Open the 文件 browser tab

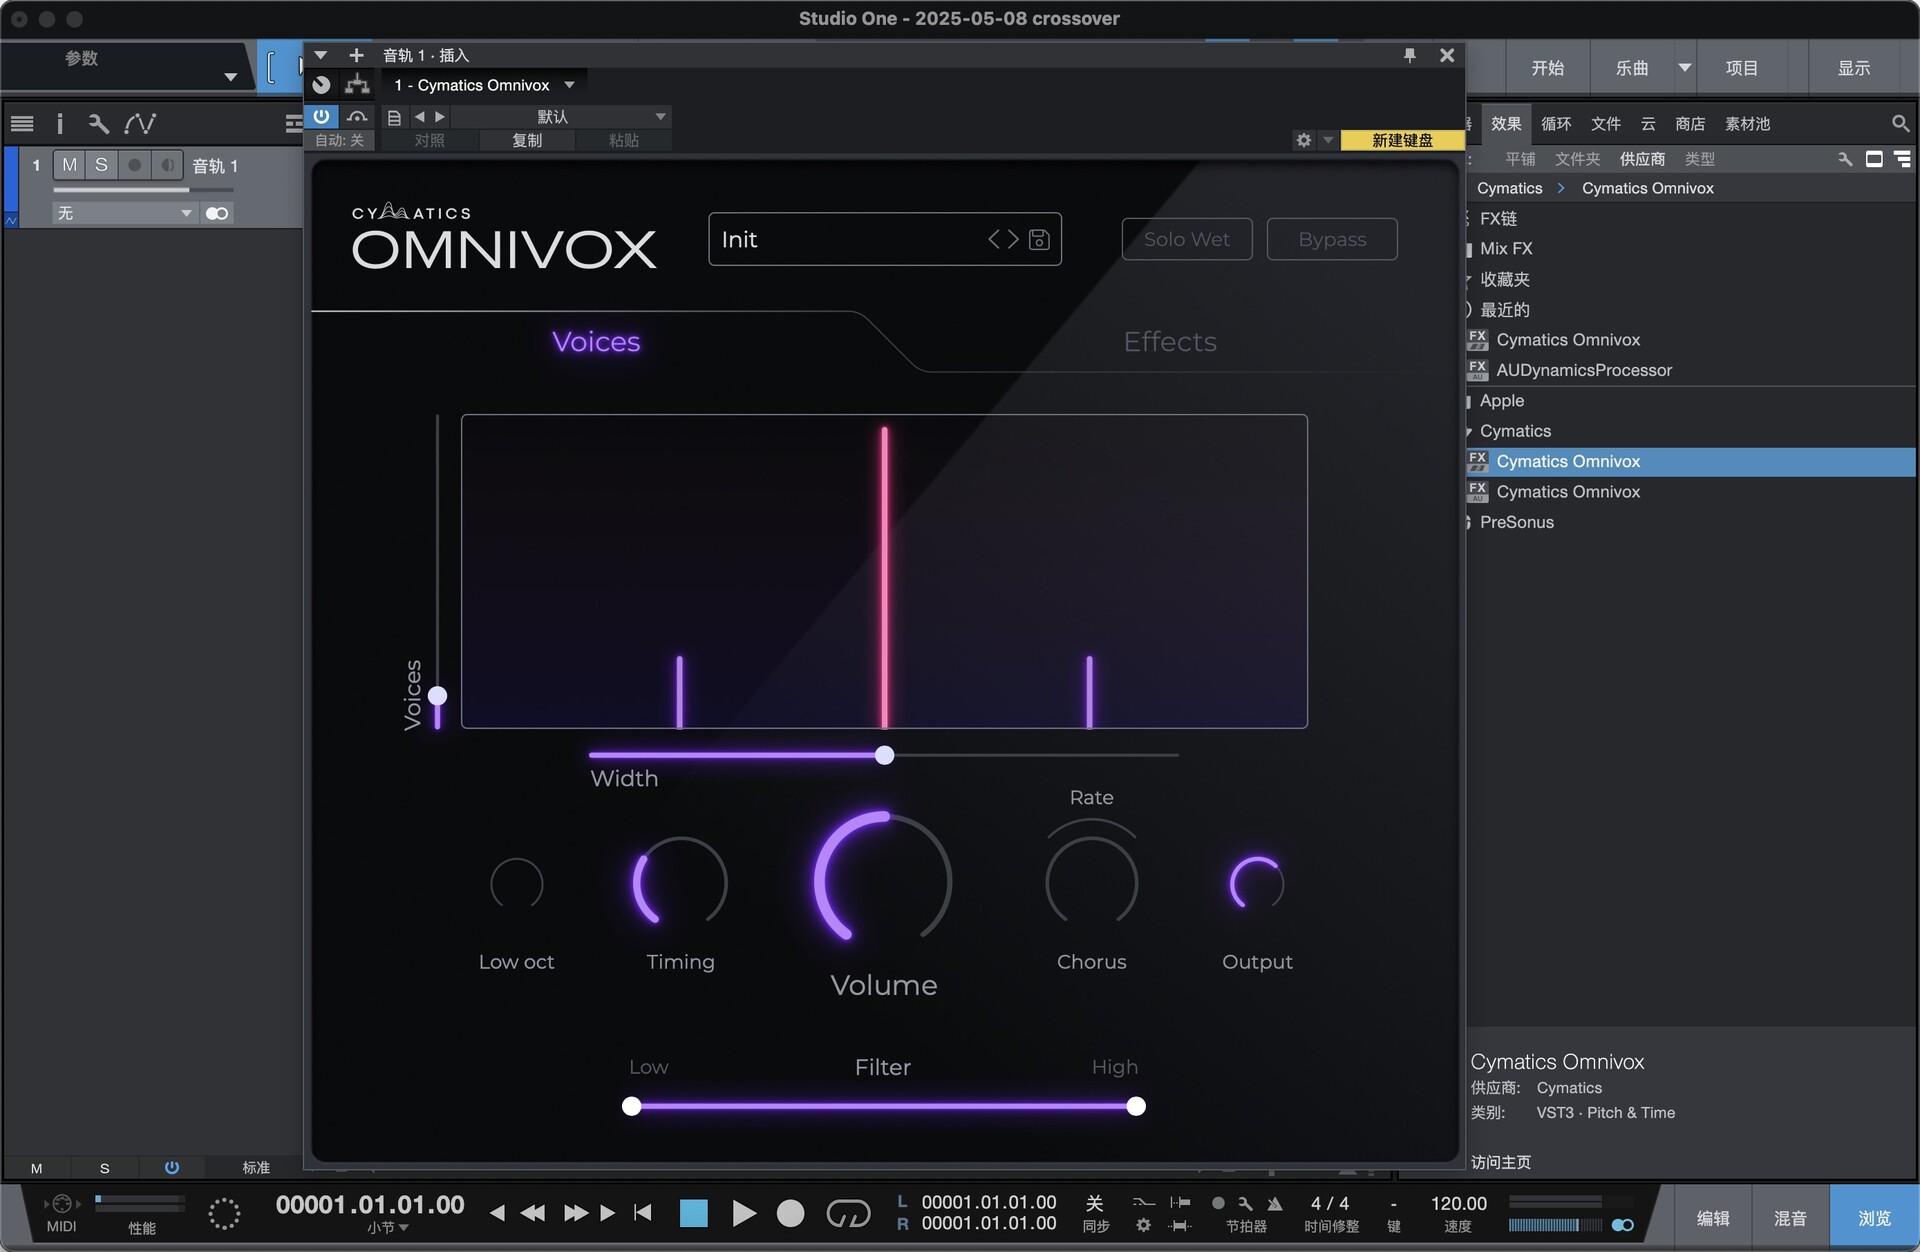(x=1606, y=124)
